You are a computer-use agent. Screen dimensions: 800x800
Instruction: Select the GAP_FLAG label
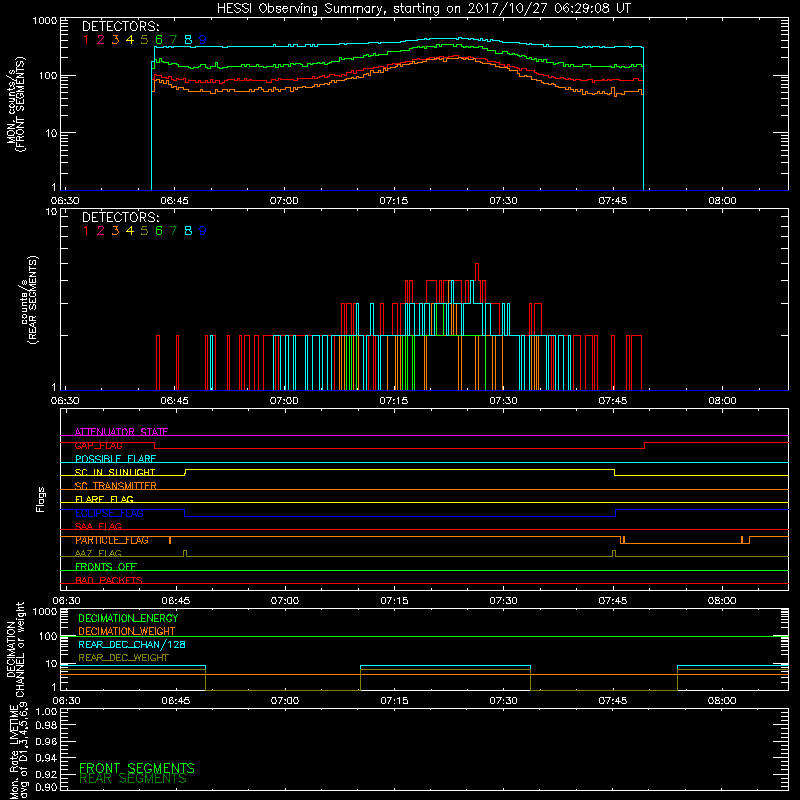98,445
